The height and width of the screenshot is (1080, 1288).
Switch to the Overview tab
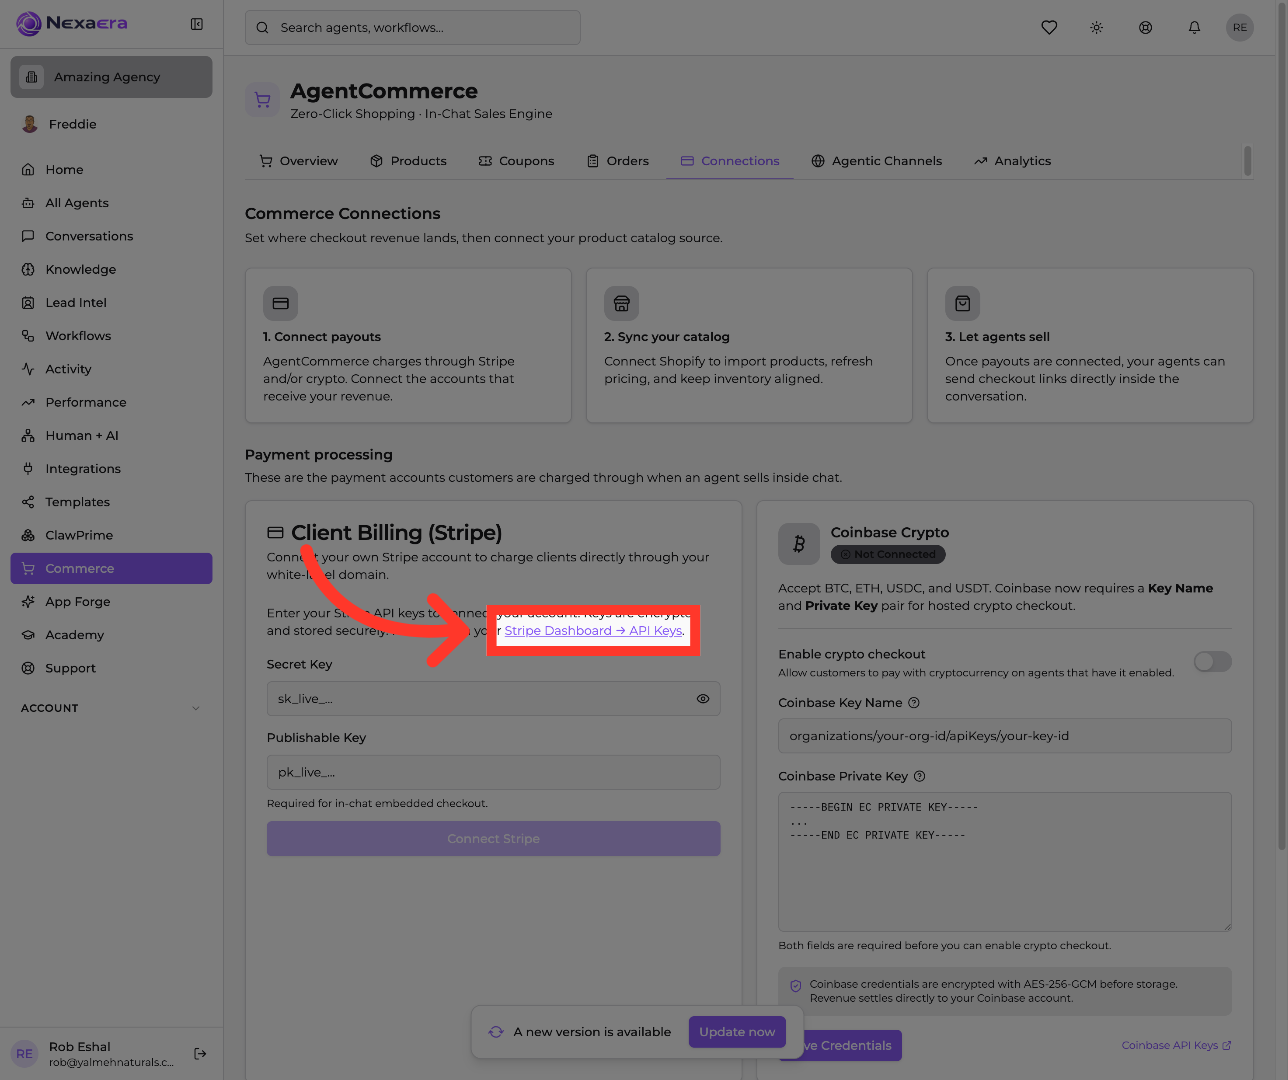[x=298, y=161]
